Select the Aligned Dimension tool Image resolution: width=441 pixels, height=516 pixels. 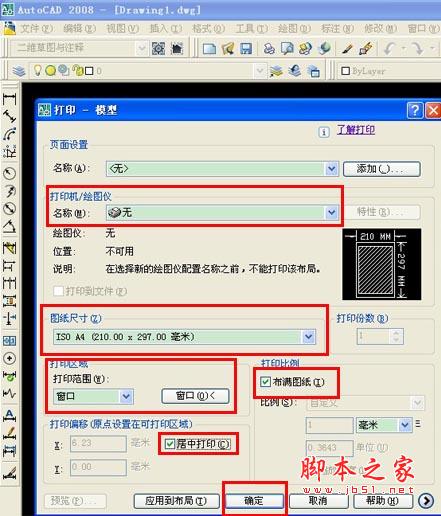pyautogui.click(x=9, y=116)
